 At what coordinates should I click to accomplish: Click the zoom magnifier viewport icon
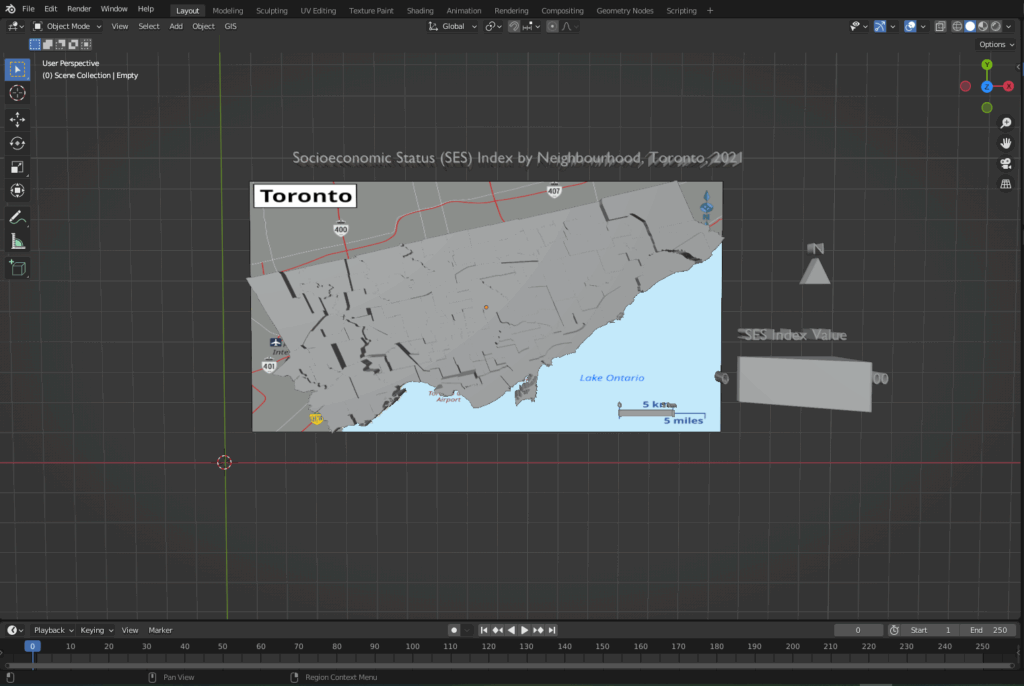[x=1006, y=123]
